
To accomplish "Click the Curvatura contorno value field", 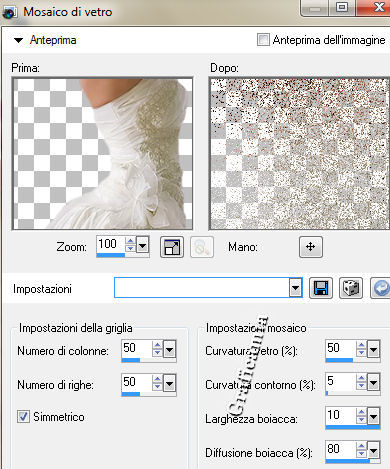I will tap(341, 382).
